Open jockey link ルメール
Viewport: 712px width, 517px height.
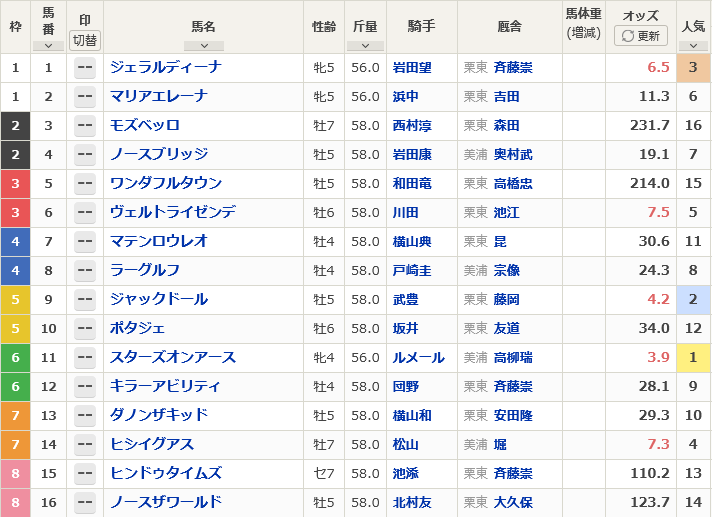pos(419,358)
